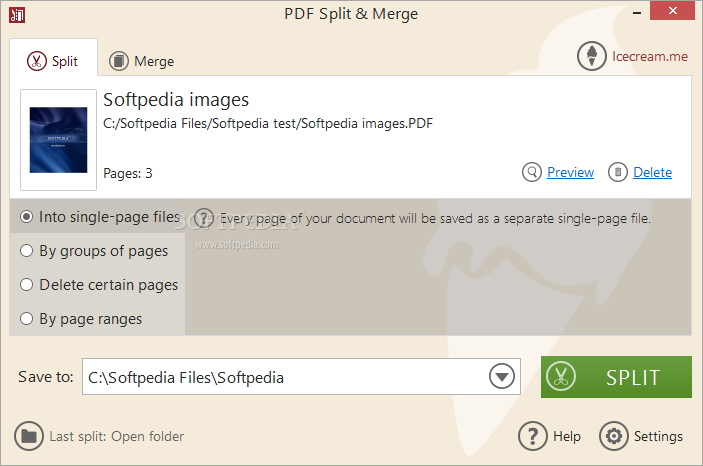
Task: Open last split folder icon
Action: coord(29,436)
